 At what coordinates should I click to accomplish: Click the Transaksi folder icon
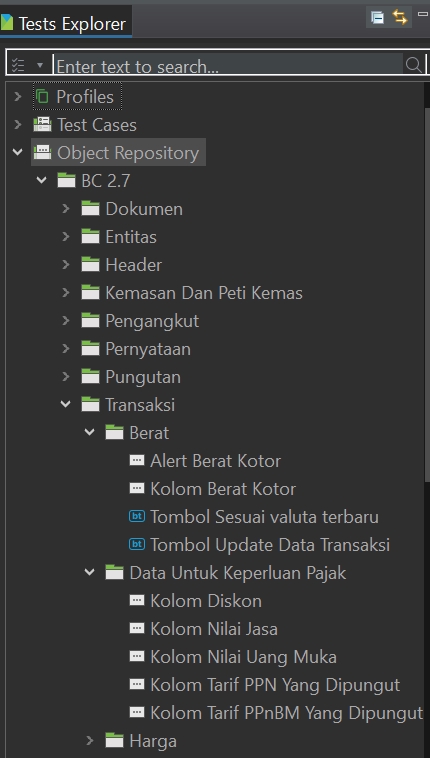[90, 405]
